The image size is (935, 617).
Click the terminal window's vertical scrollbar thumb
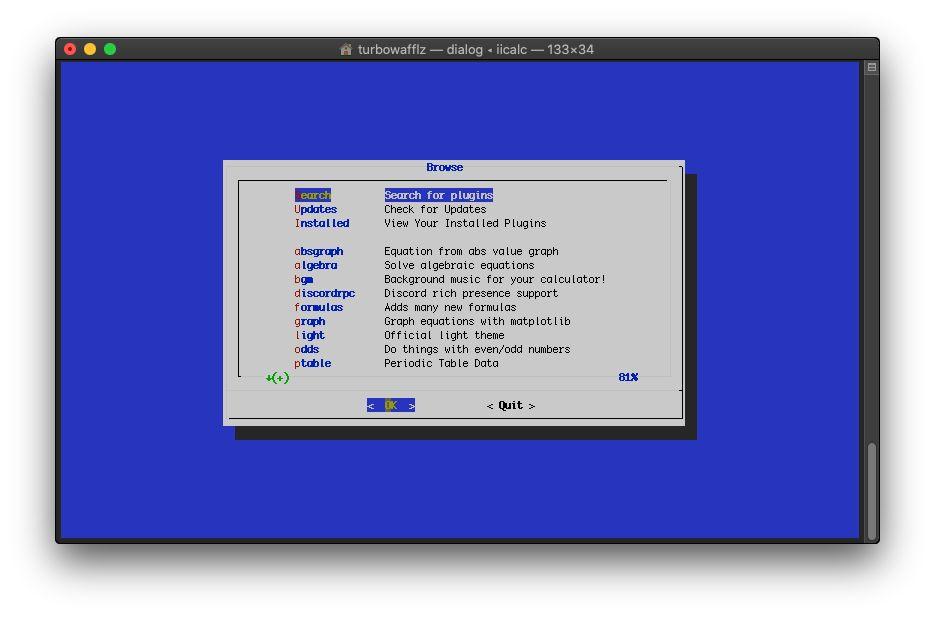[x=872, y=490]
